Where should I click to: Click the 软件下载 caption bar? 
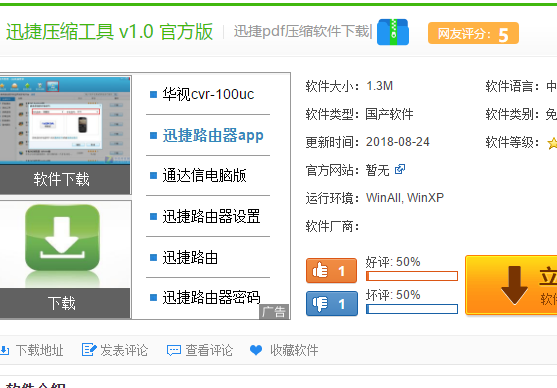coord(65,179)
